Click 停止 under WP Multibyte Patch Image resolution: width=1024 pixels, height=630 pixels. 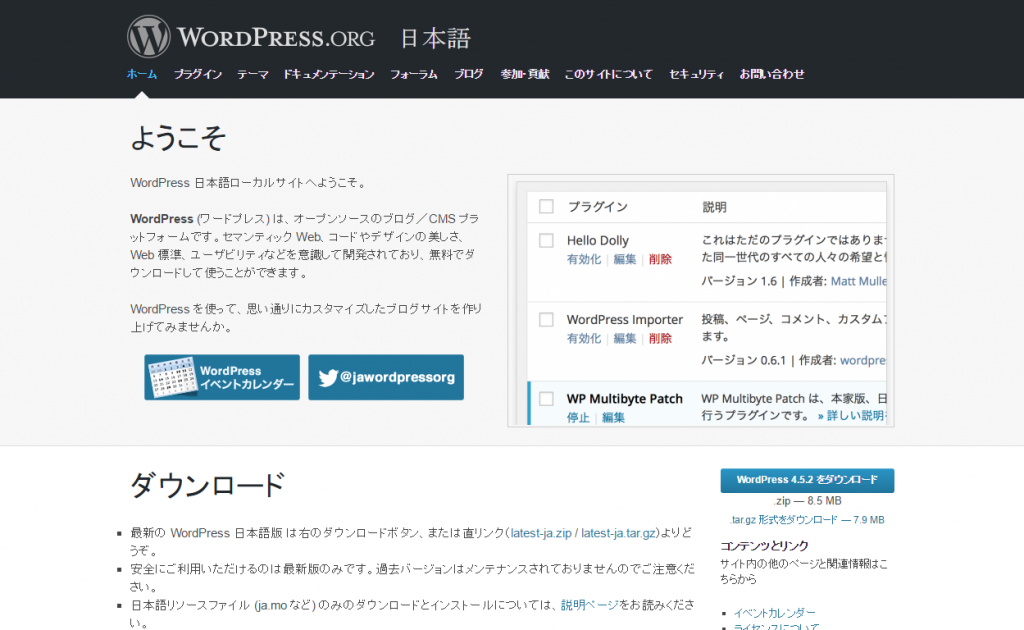[578, 417]
